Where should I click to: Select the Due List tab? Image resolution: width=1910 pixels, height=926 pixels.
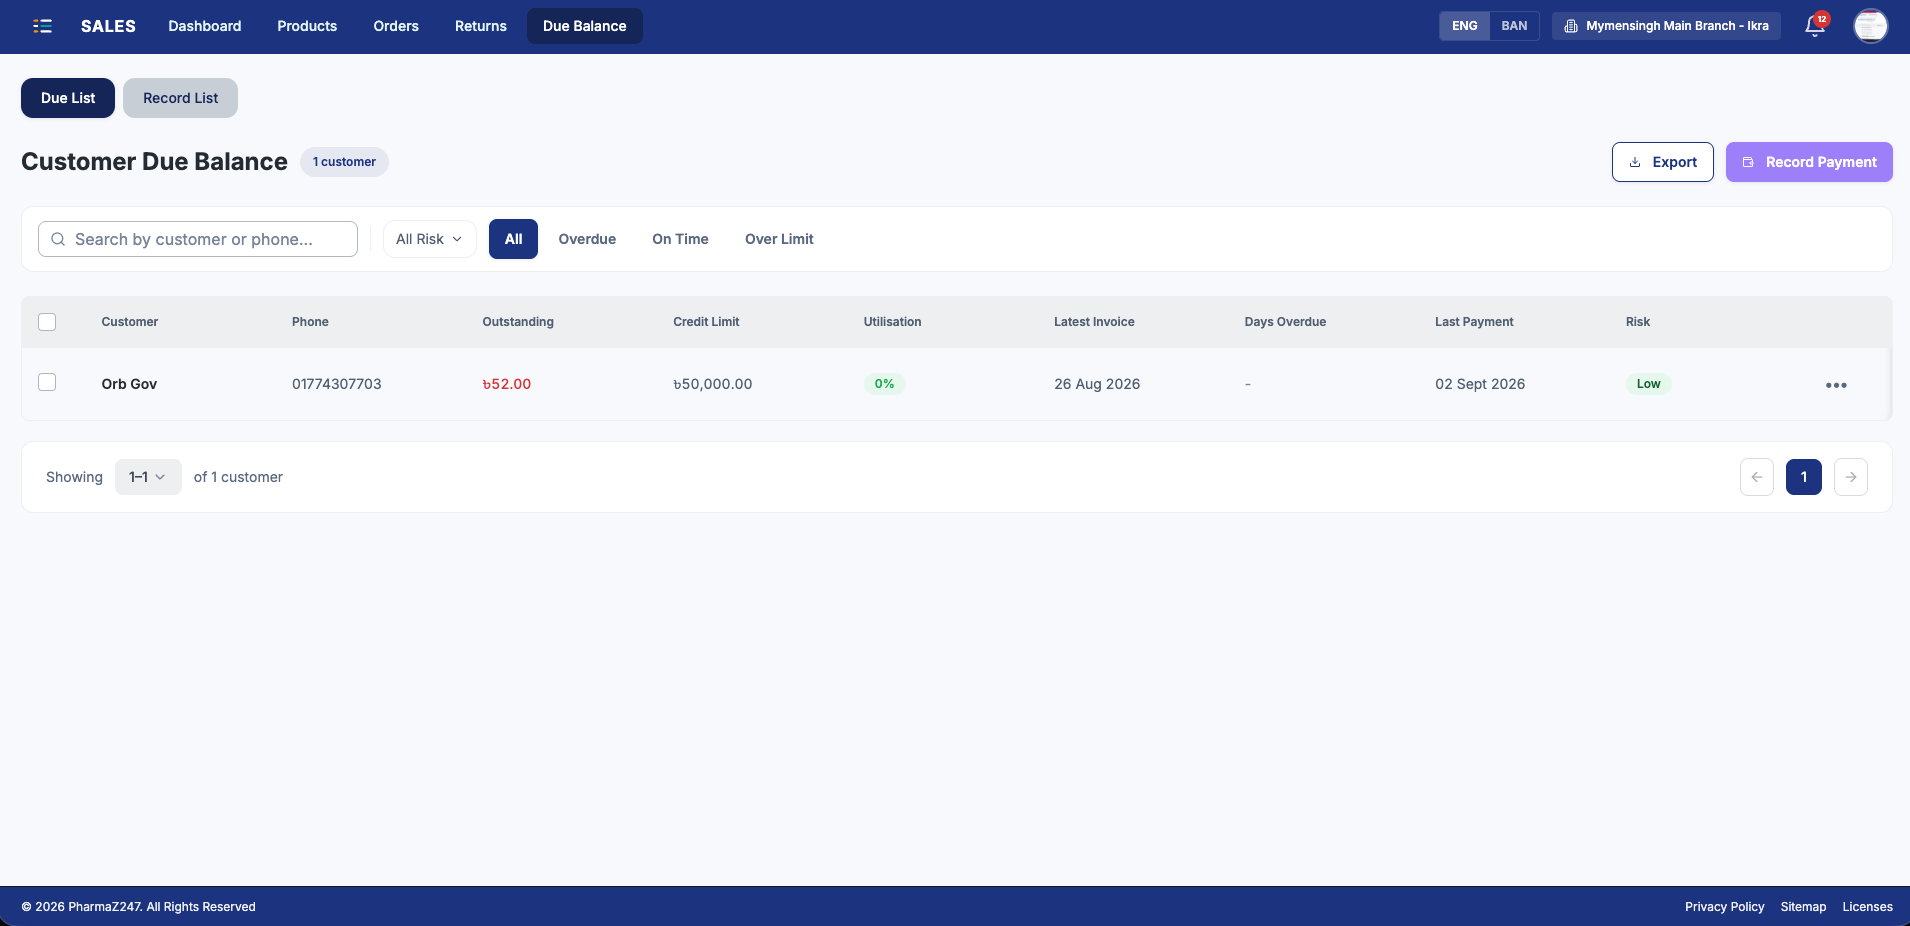[68, 98]
